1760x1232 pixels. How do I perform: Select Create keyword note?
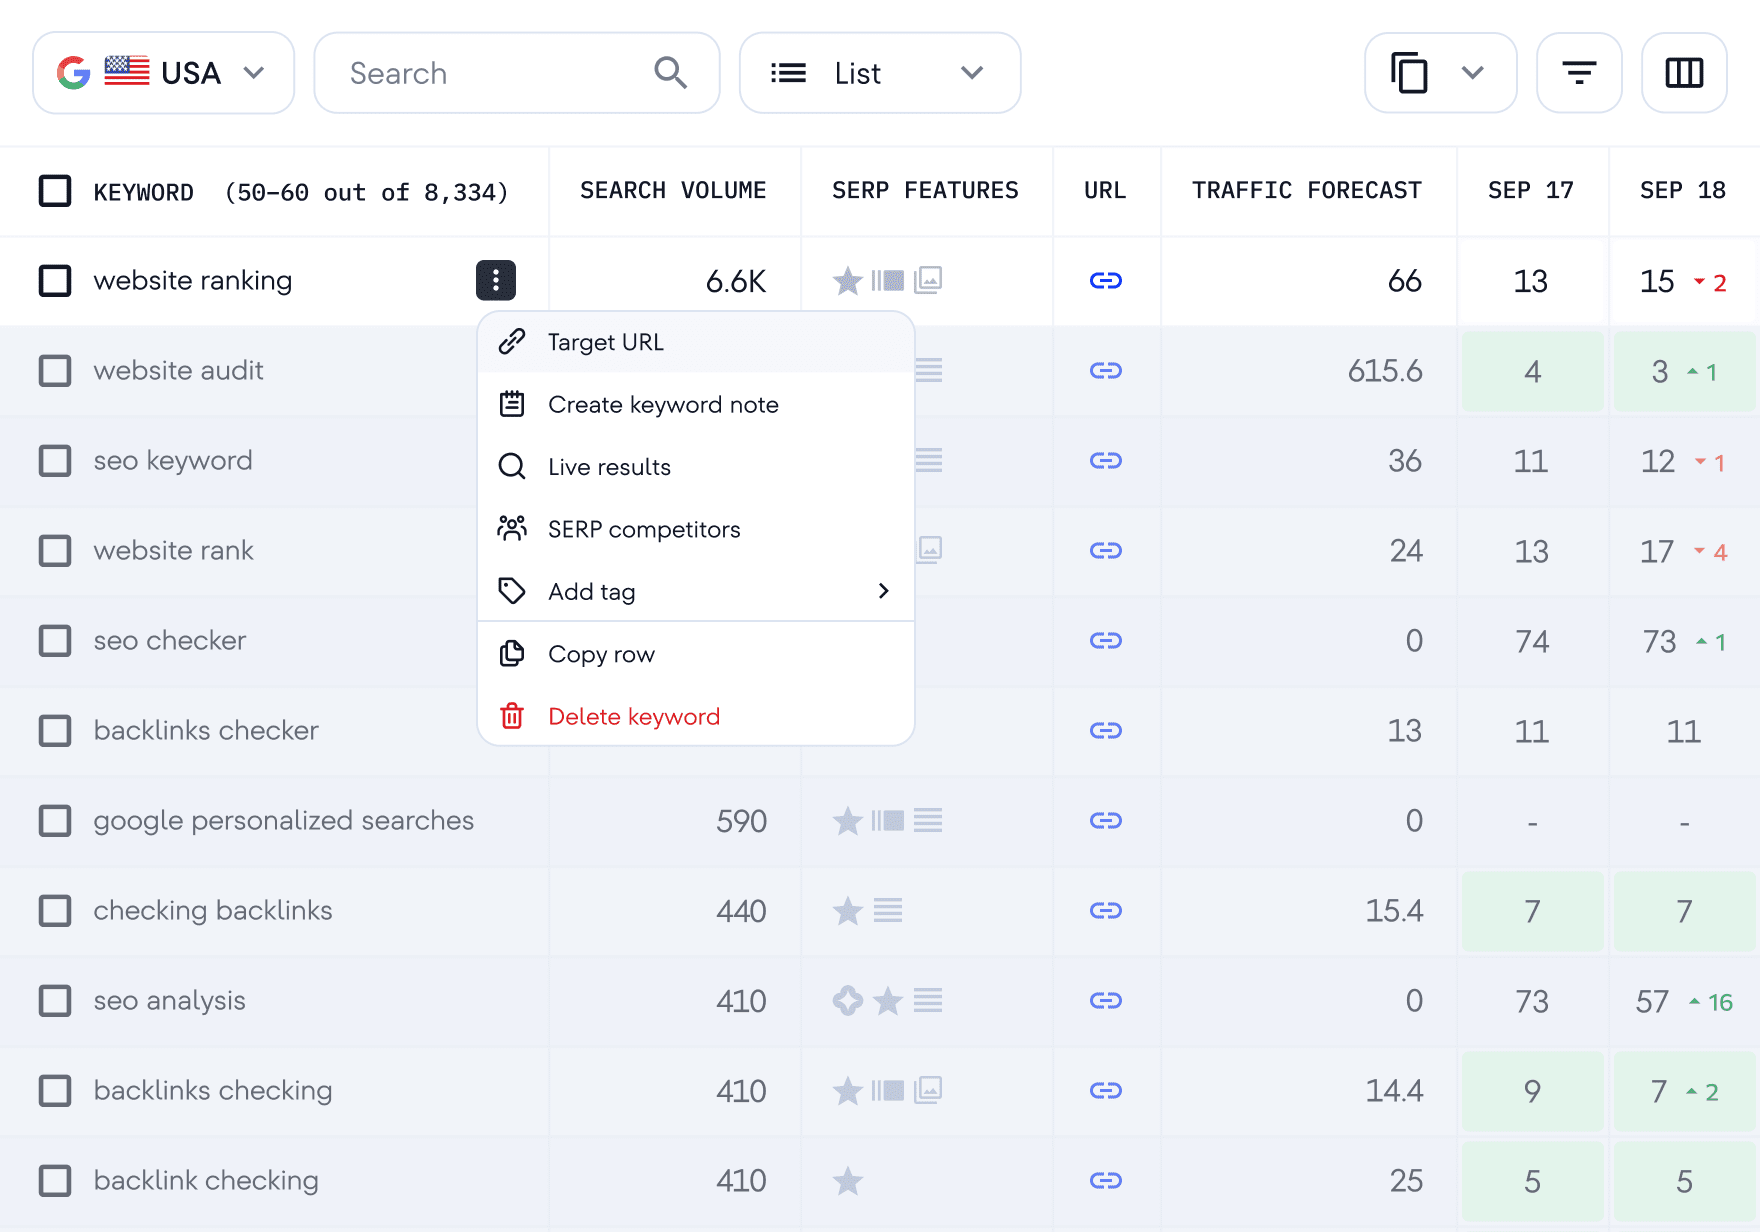pyautogui.click(x=662, y=404)
